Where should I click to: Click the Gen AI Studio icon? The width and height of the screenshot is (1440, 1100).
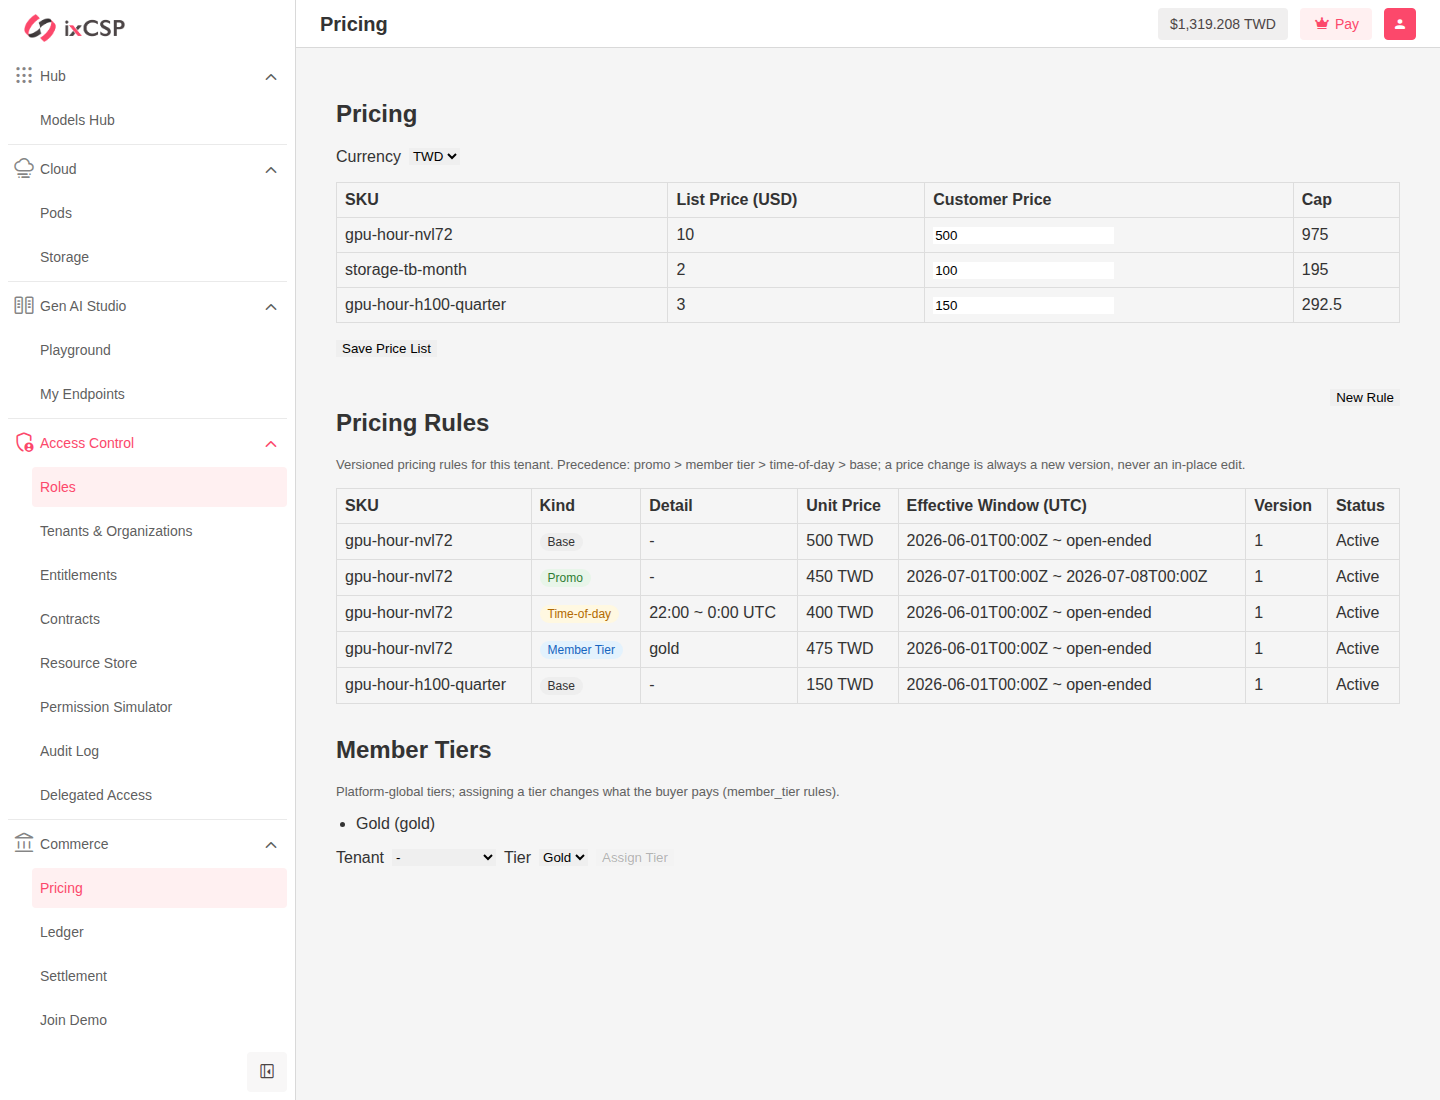24,306
